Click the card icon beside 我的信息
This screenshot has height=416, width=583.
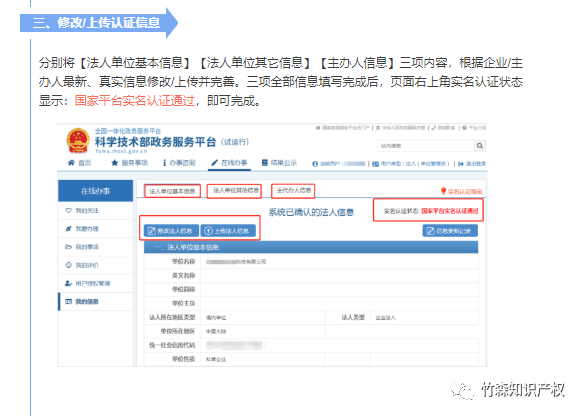[x=68, y=301]
